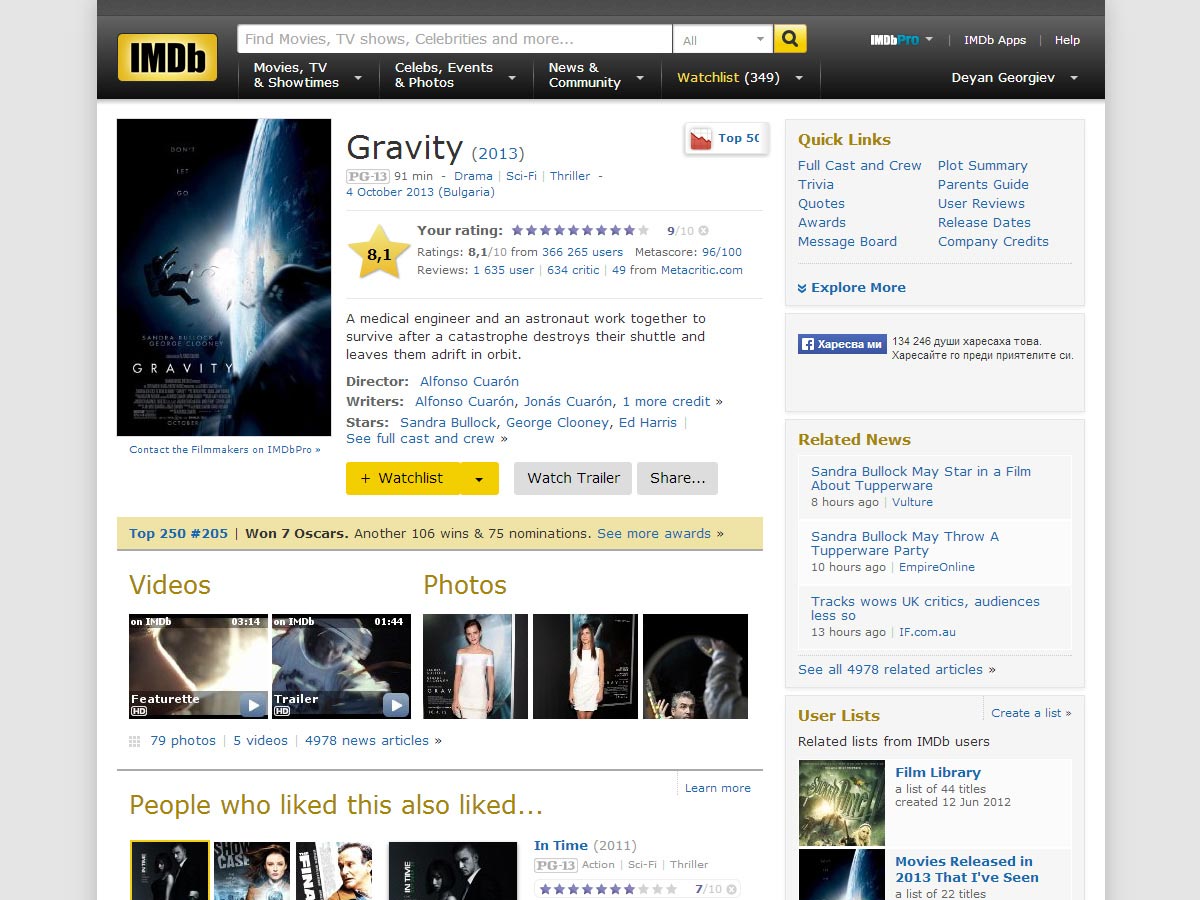Open the search category All dropdown
1200x900 pixels.
723,39
